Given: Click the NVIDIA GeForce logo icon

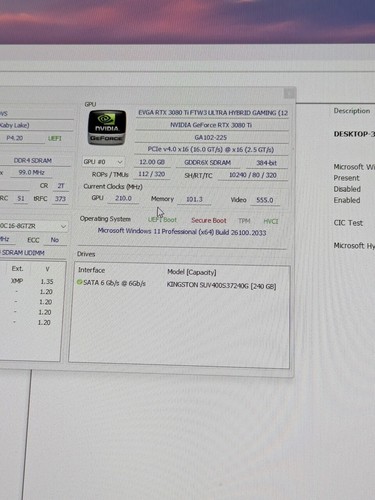Looking at the screenshot, I should tap(107, 128).
